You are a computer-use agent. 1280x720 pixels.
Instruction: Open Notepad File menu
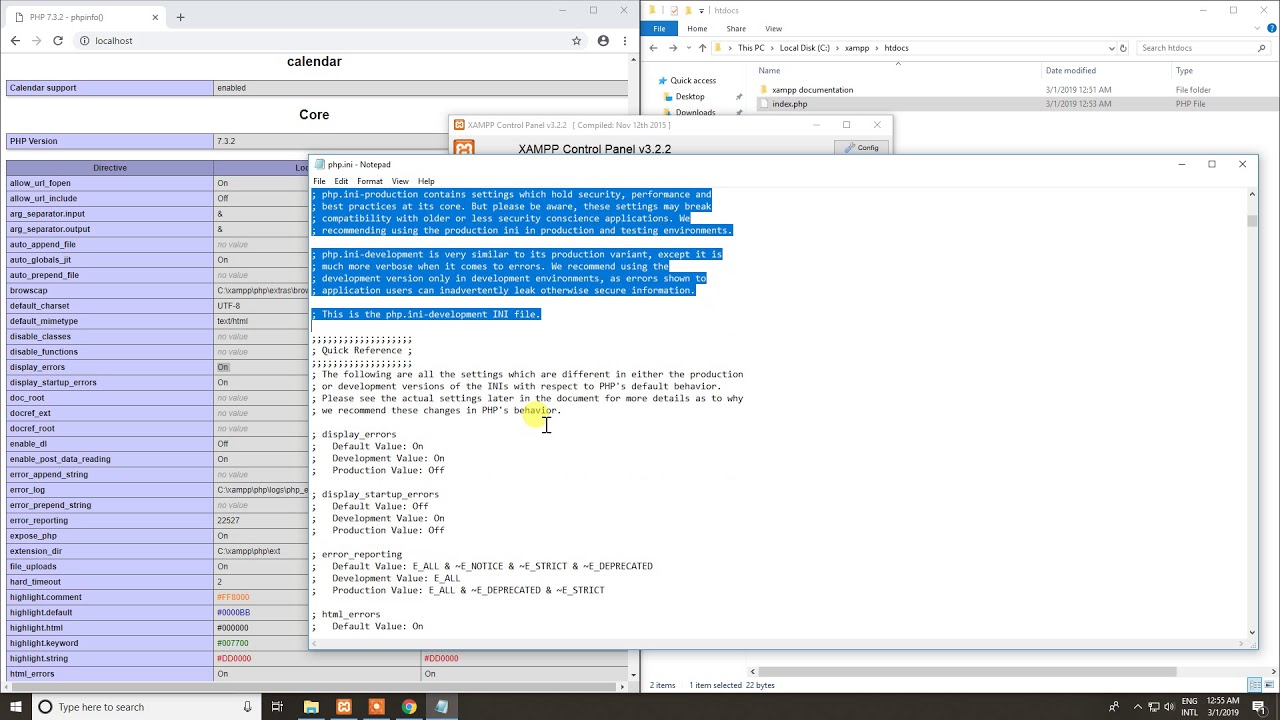tap(319, 181)
